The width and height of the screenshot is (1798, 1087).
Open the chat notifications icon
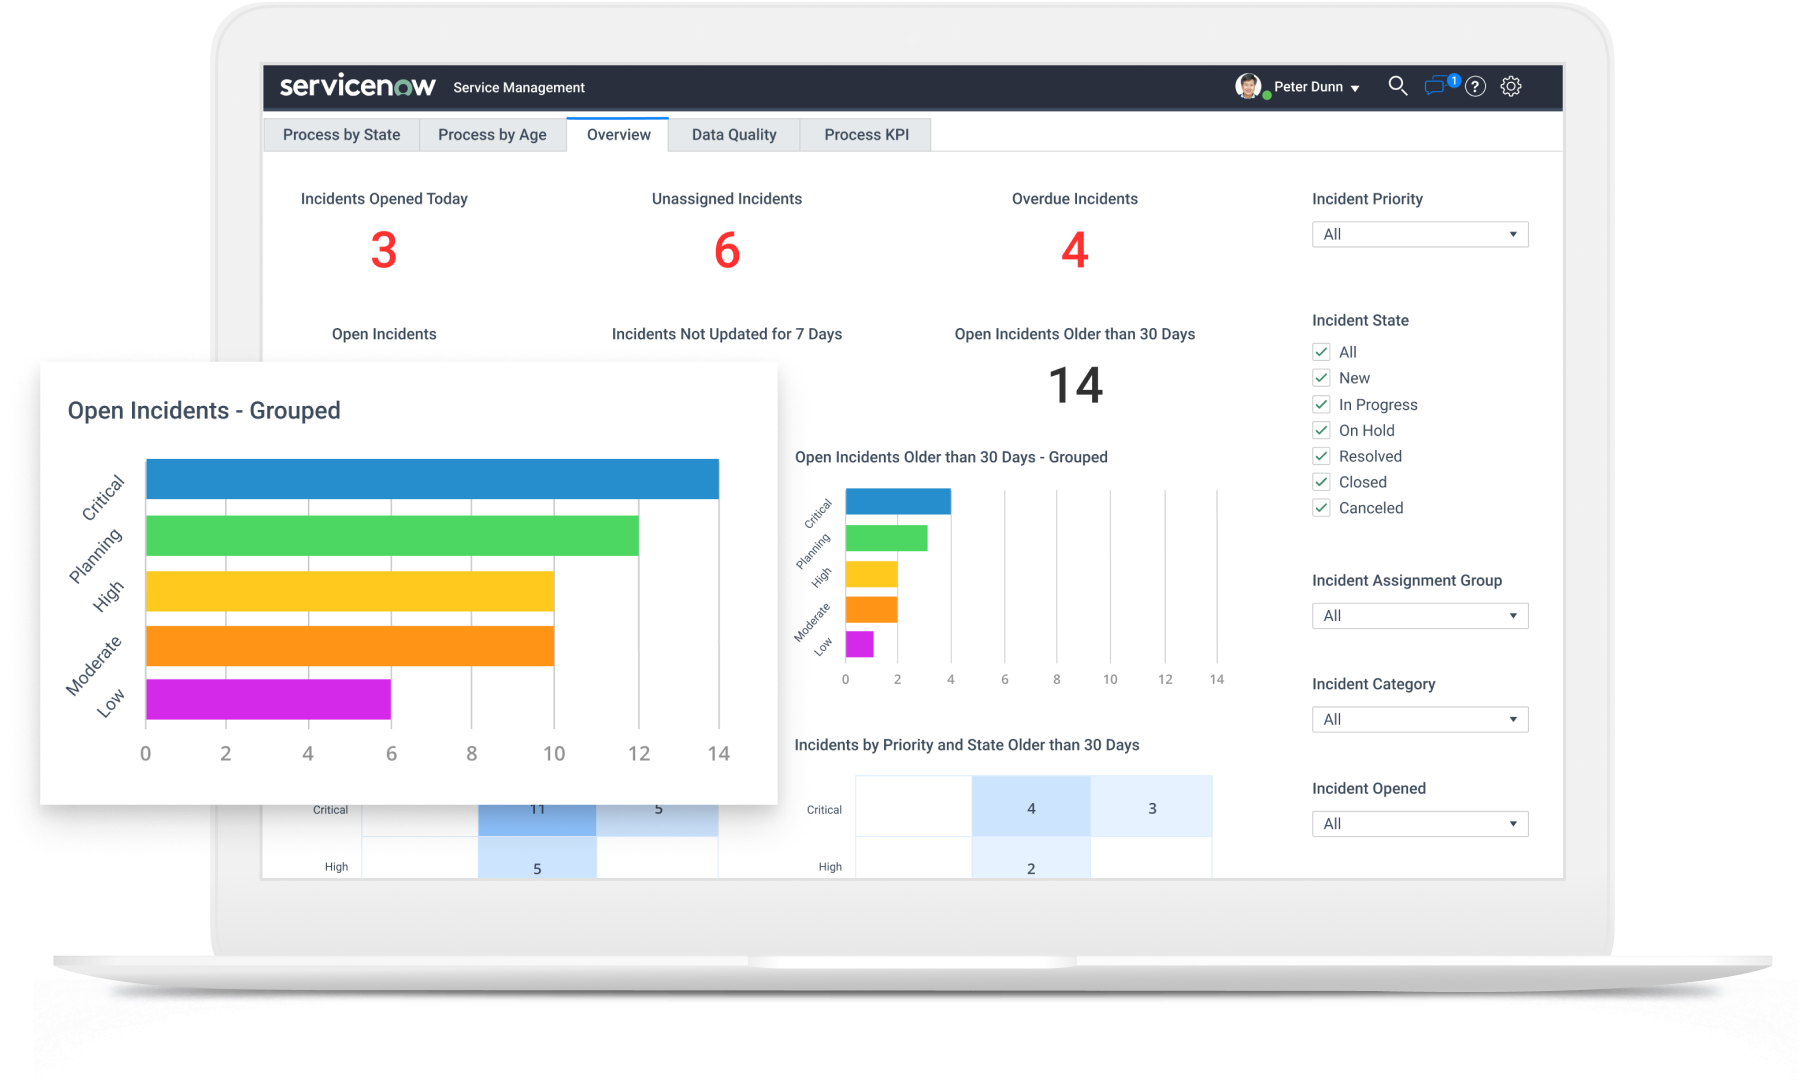1436,86
